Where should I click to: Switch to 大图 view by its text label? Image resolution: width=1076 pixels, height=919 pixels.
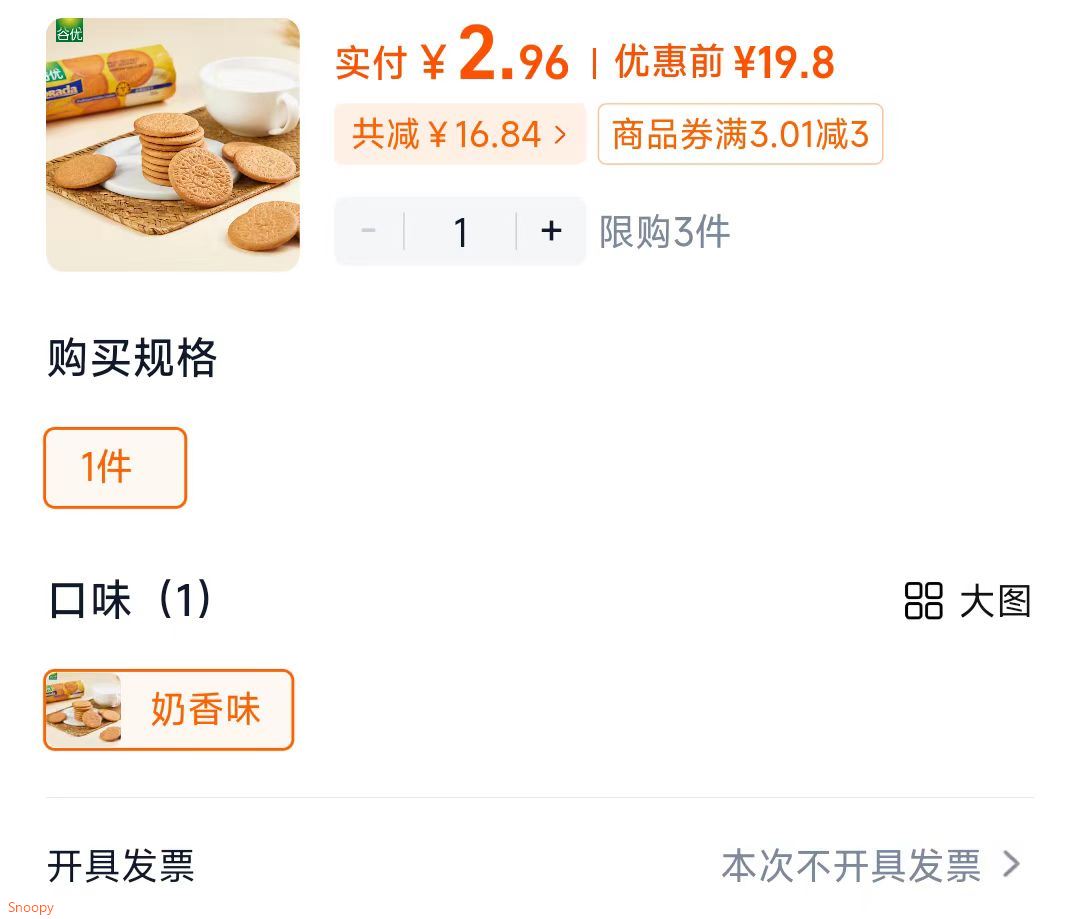995,601
